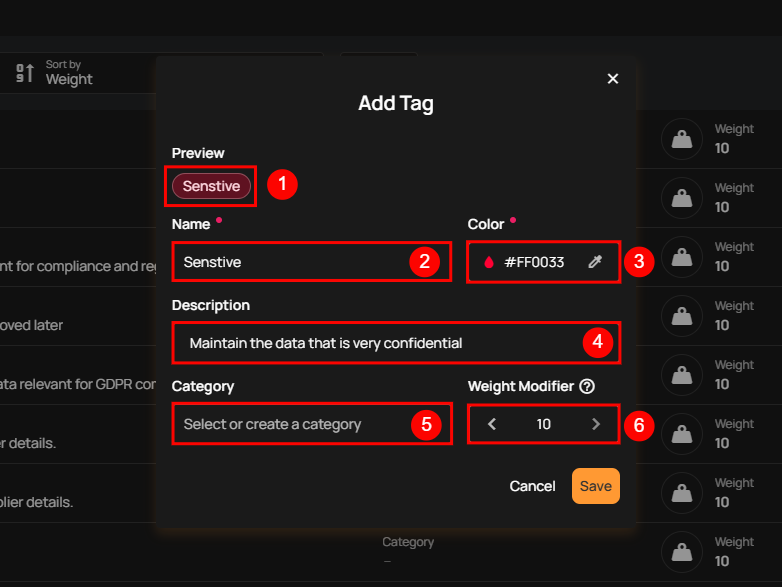Click the weight modifier value 10
Screen dimensions: 782x587
[544, 424]
